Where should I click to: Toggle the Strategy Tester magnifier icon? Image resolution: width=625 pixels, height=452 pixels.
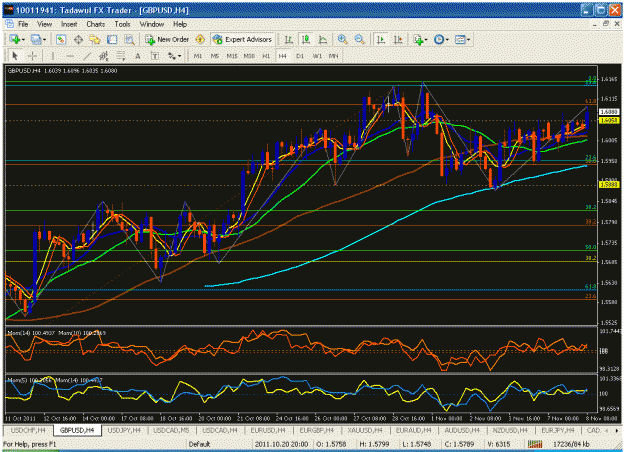tap(129, 39)
